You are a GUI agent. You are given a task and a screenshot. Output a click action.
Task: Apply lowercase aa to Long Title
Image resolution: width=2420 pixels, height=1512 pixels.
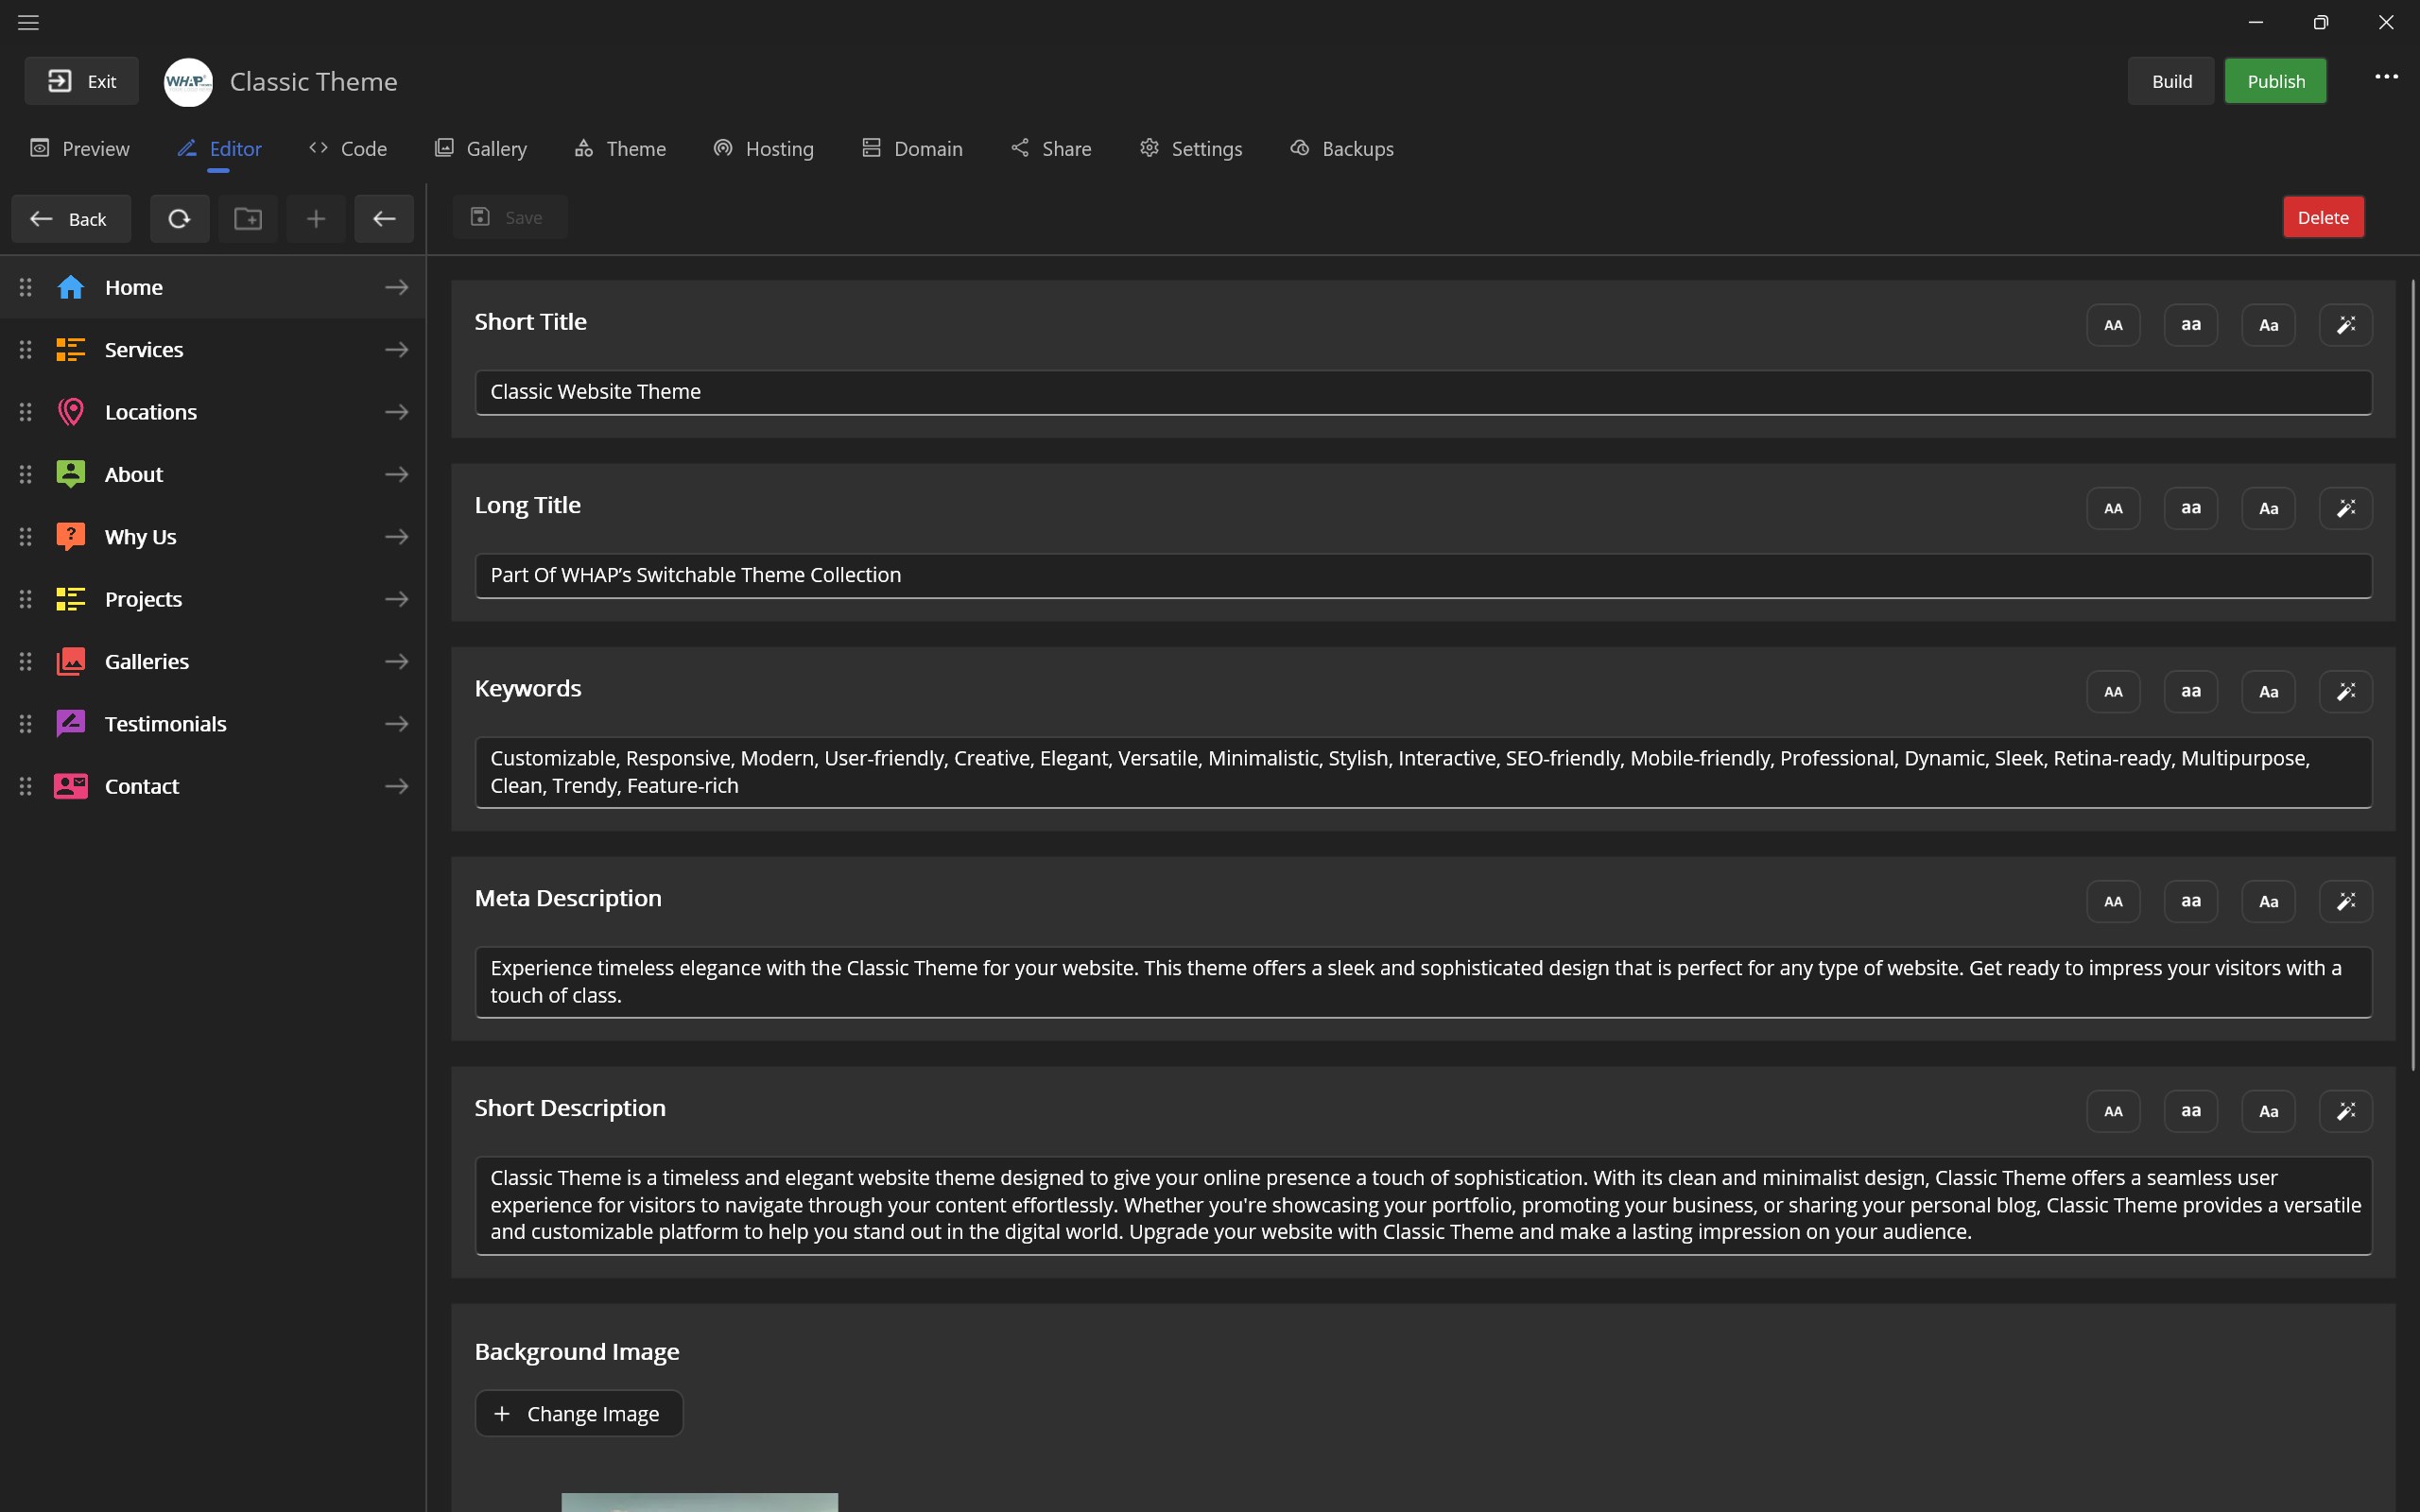click(x=2190, y=508)
